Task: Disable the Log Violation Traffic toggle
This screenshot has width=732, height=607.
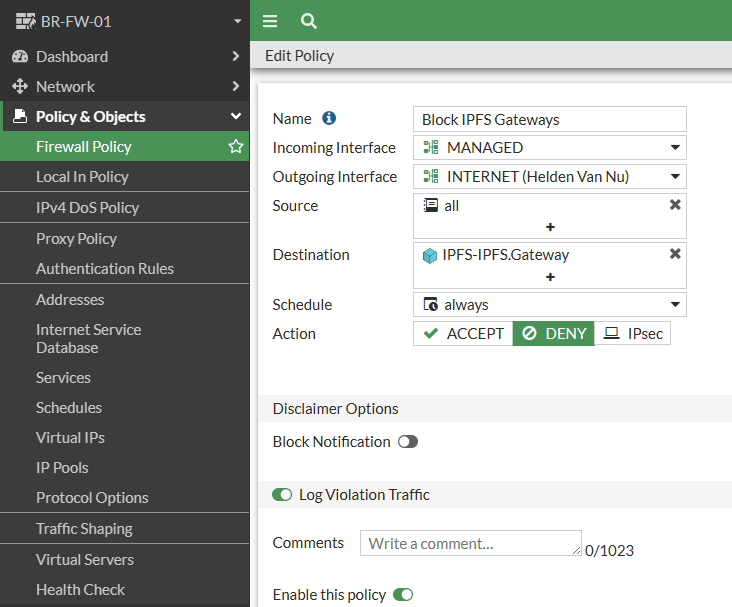Action: [282, 495]
